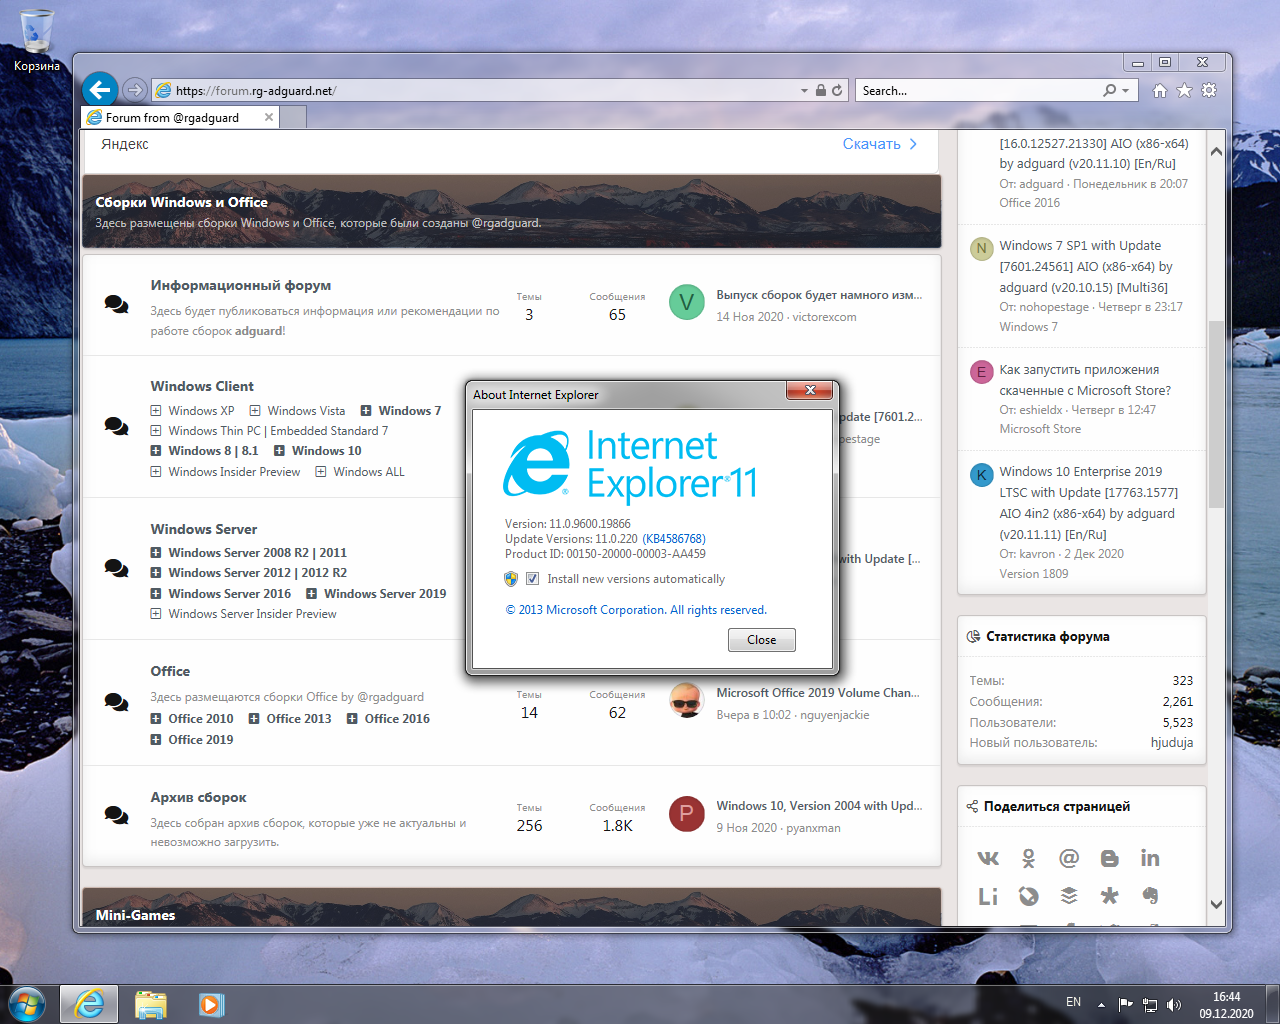Go back with the browser Back arrow
Viewport: 1280px width, 1024px height.
click(x=100, y=90)
